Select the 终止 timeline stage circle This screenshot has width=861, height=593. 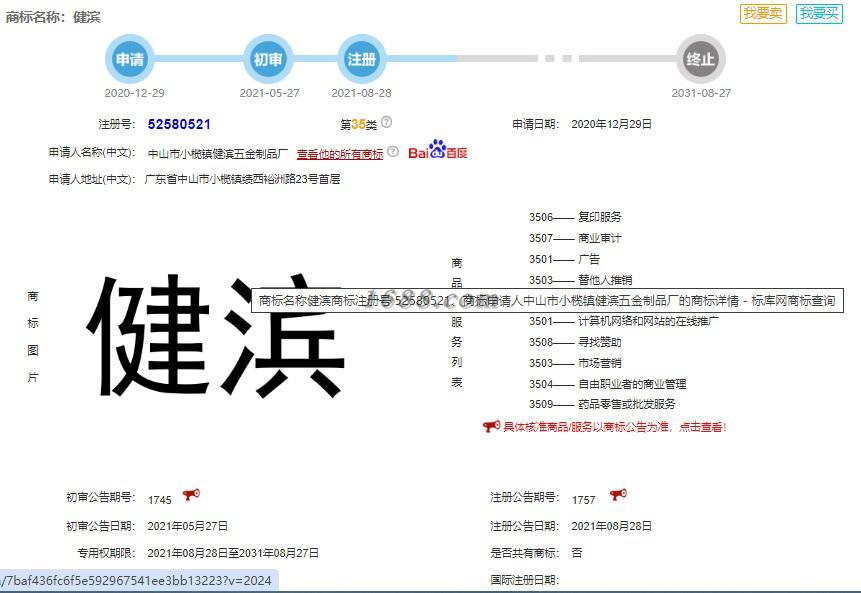click(701, 59)
